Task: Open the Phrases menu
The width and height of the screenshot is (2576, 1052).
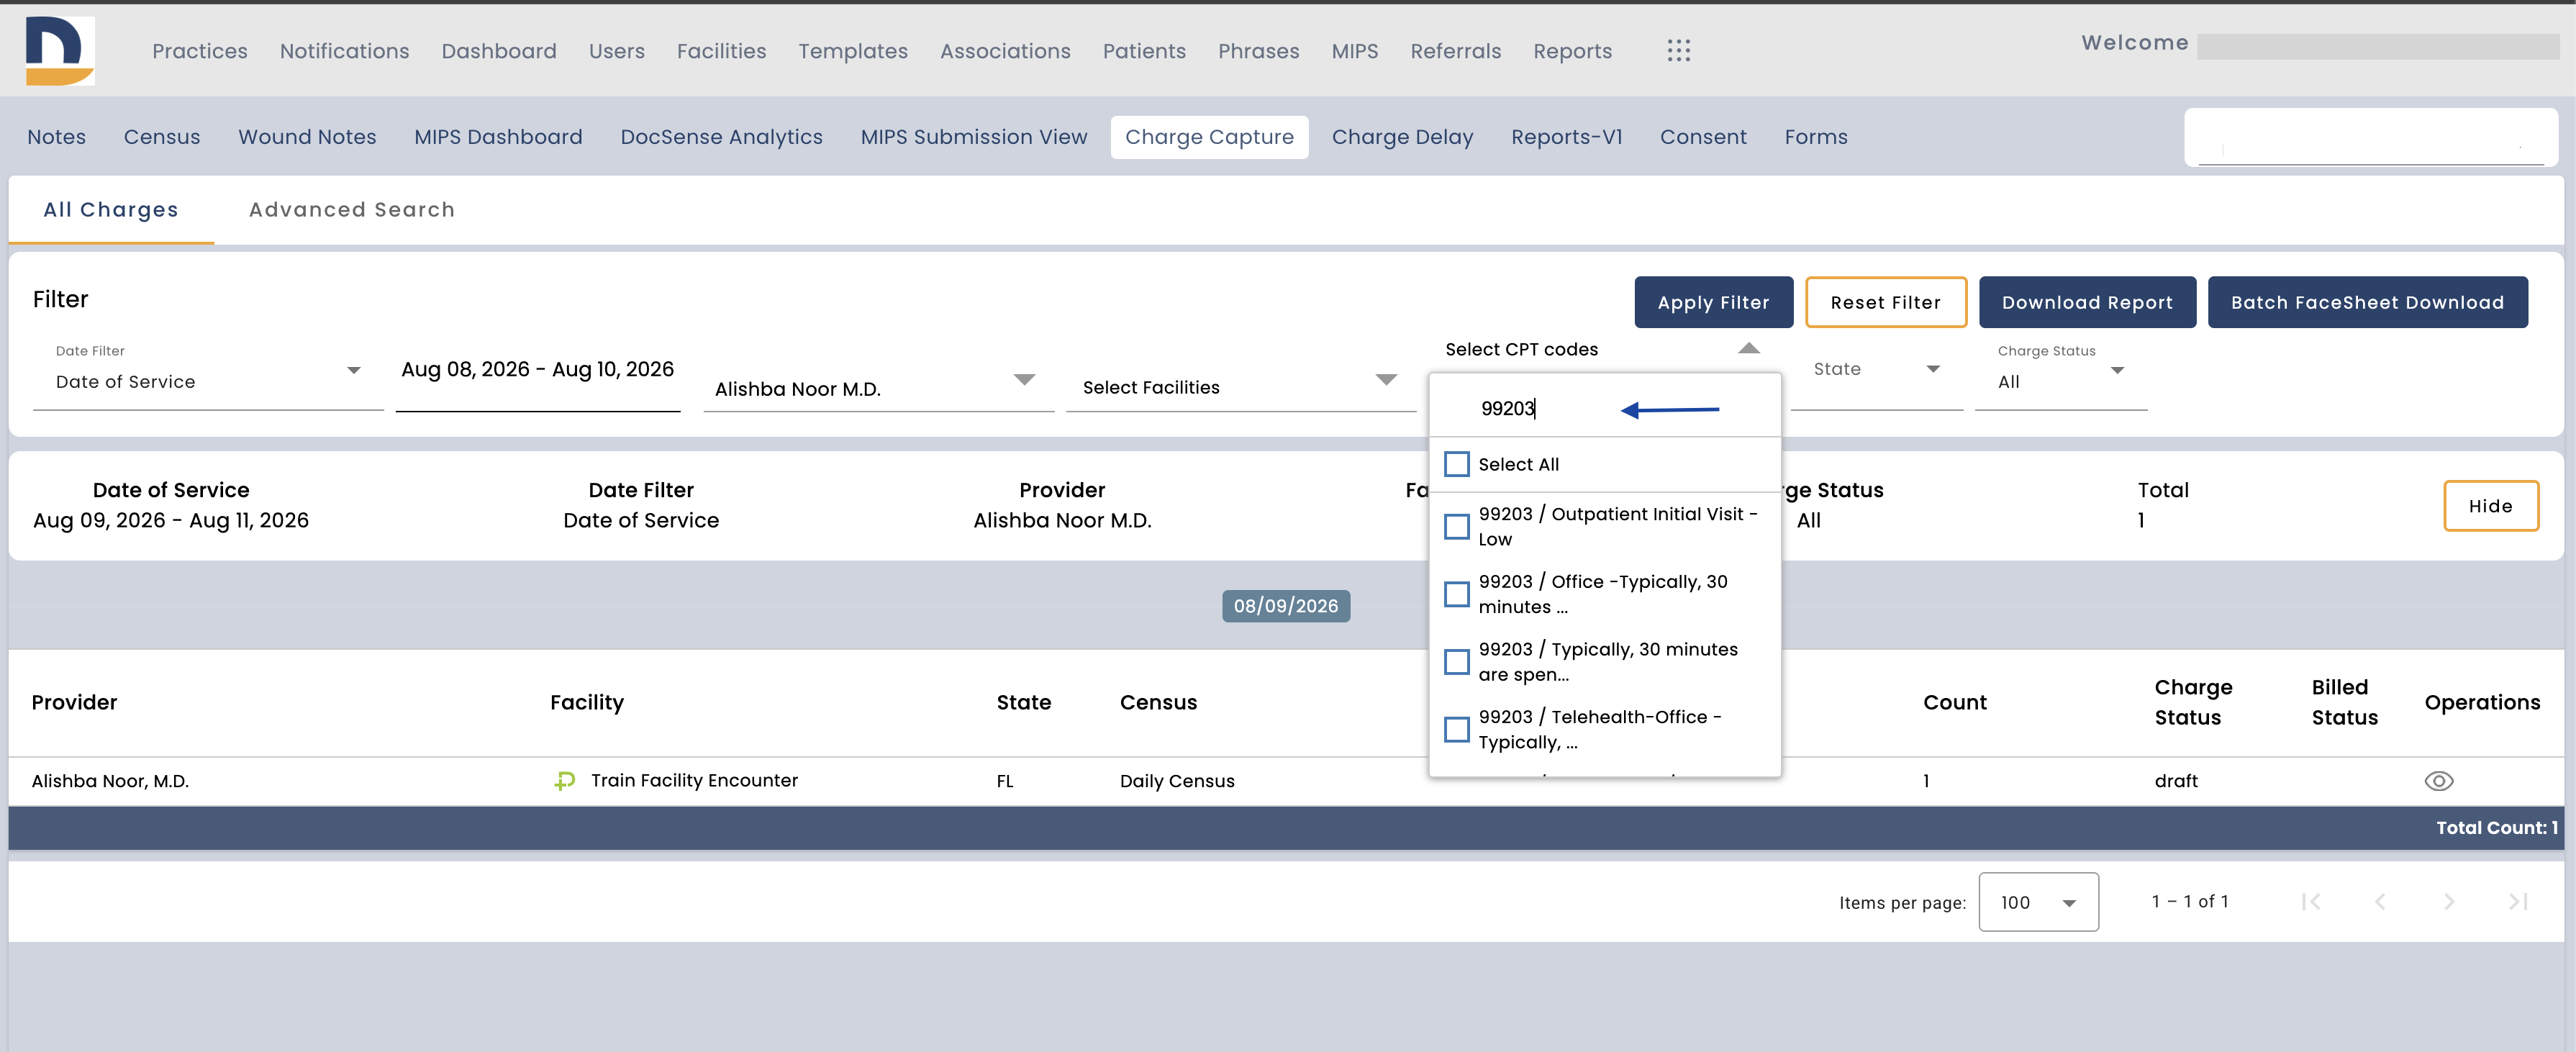Action: 1259,51
